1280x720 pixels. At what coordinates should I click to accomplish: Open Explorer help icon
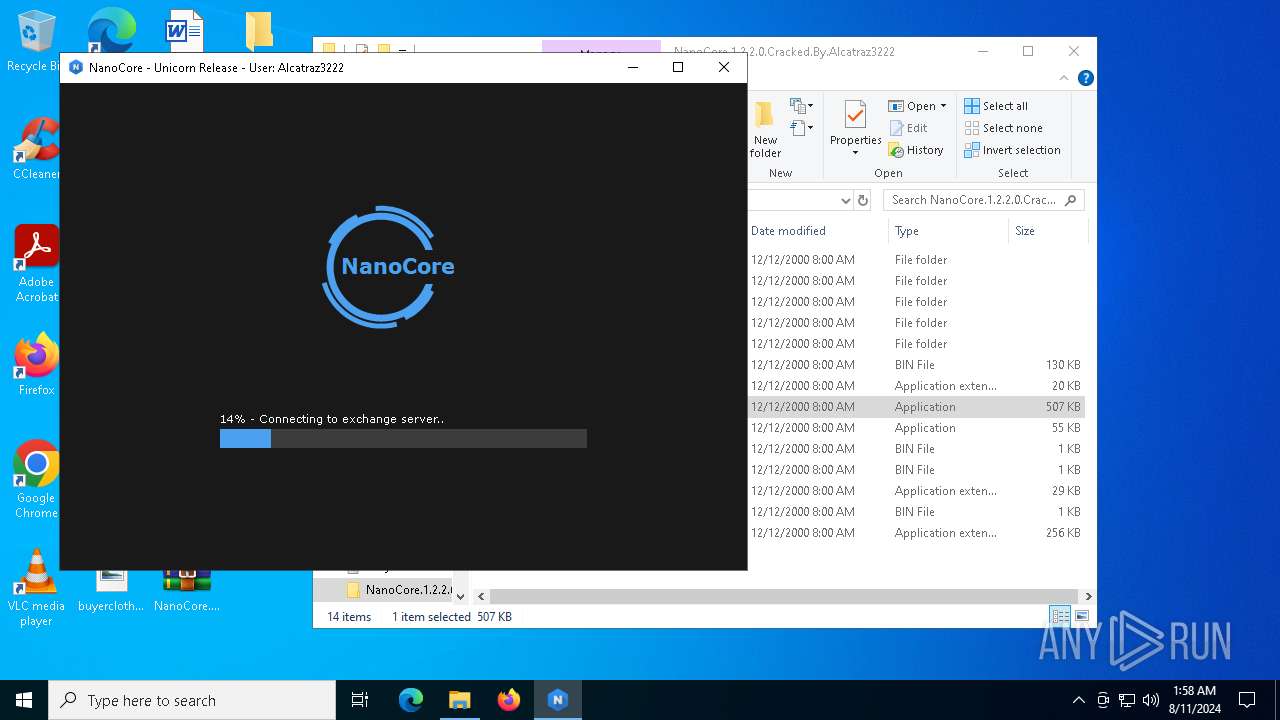[x=1085, y=78]
